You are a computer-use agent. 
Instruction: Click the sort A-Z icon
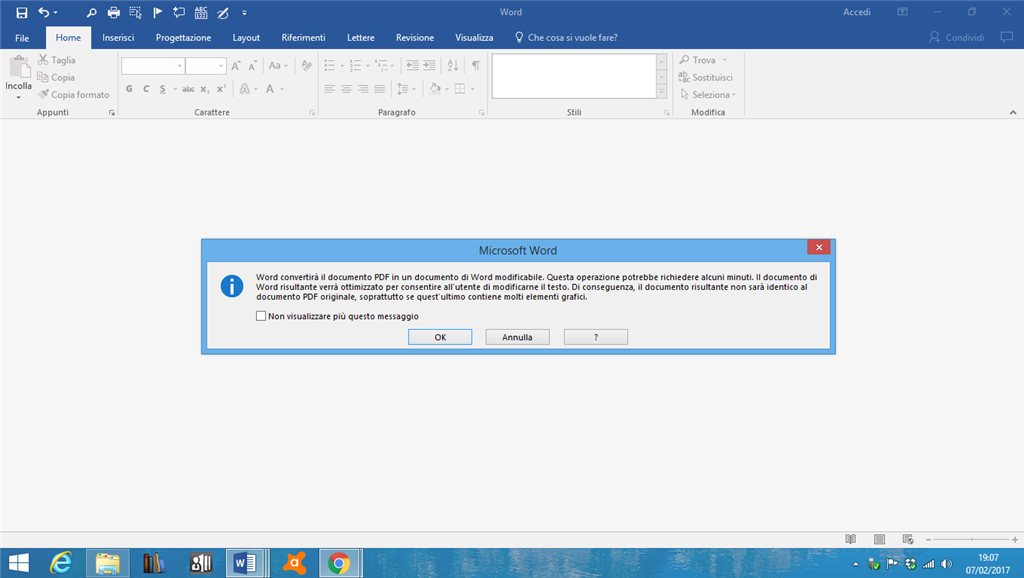pyautogui.click(x=453, y=65)
